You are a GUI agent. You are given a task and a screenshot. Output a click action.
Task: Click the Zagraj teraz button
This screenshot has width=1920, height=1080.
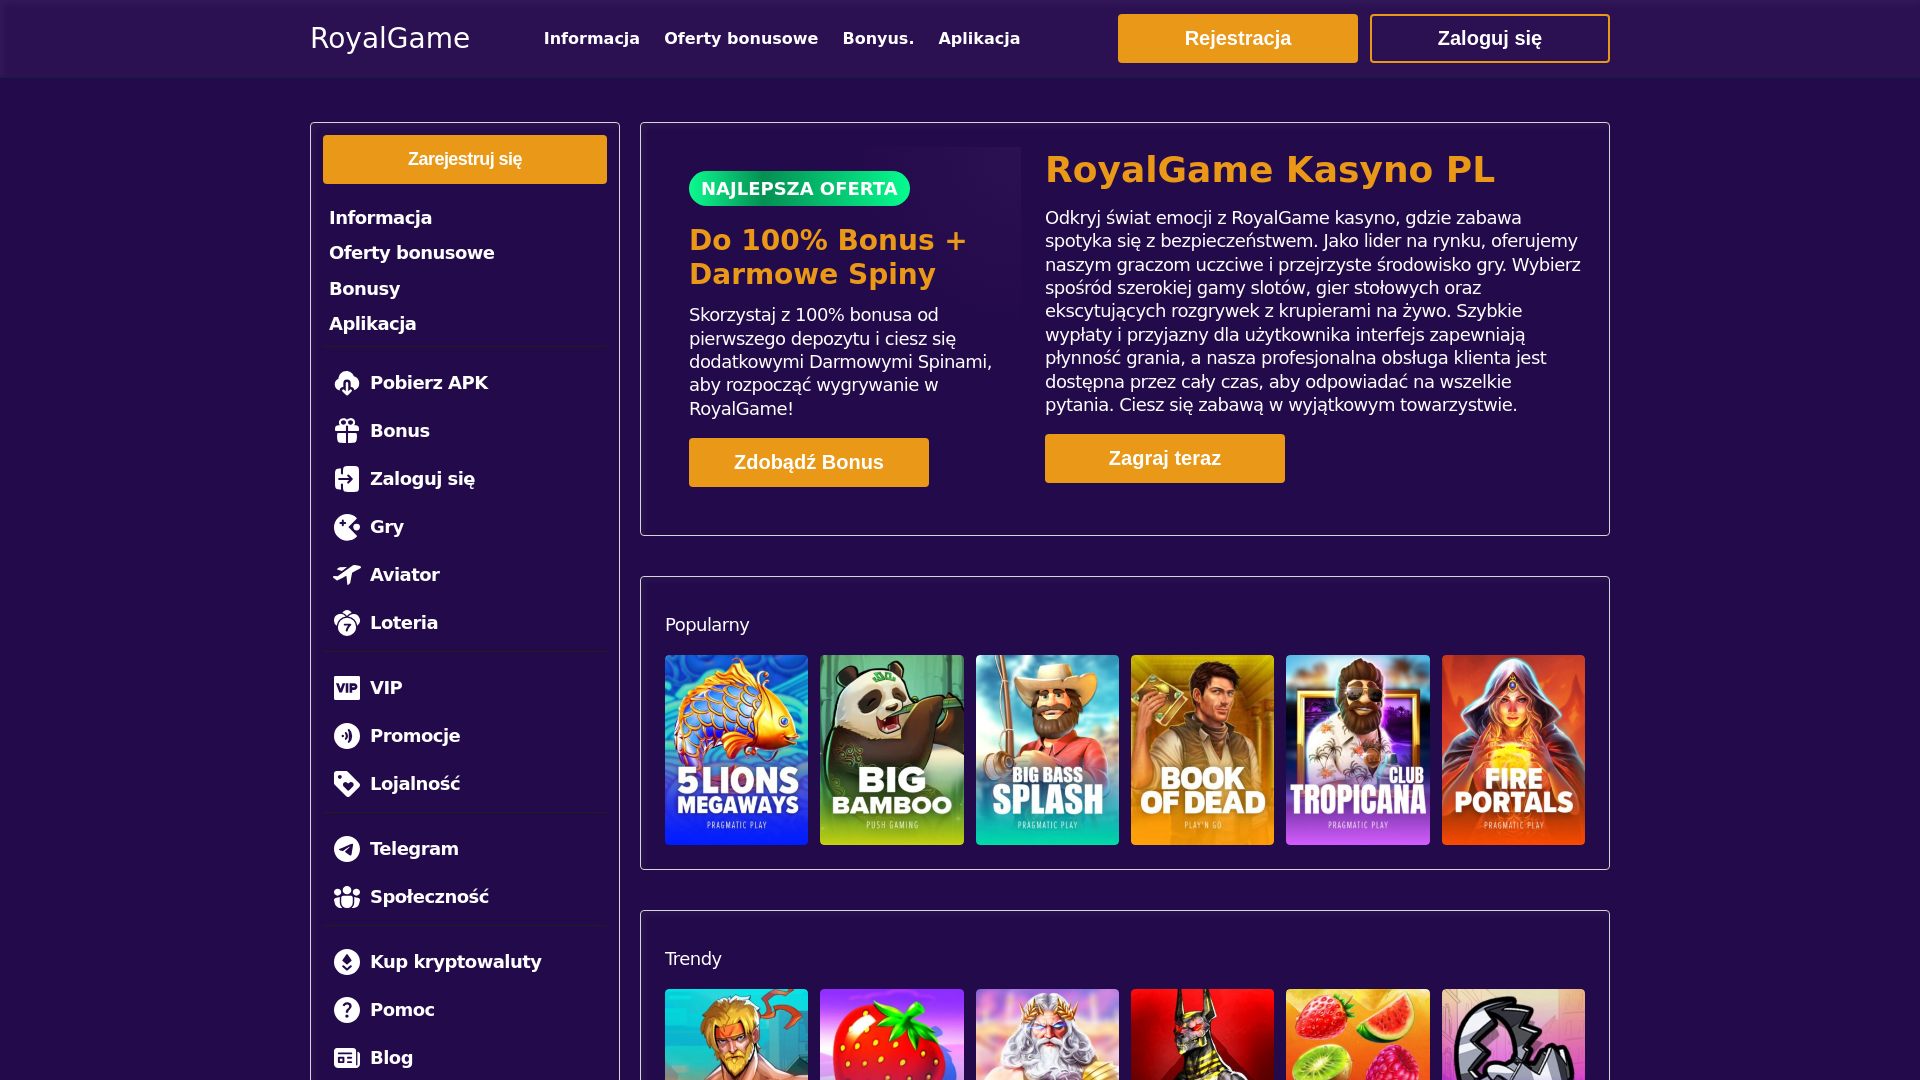[x=1165, y=459]
